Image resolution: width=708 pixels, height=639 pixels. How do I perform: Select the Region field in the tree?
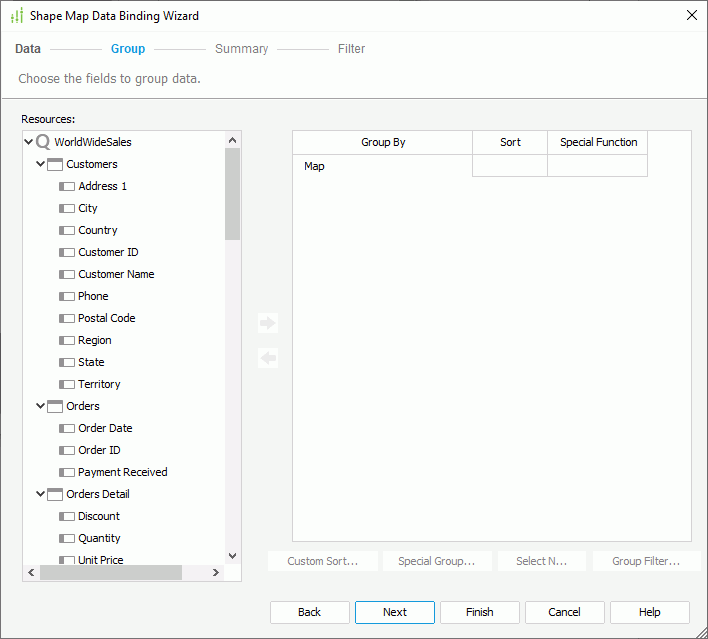(x=95, y=340)
